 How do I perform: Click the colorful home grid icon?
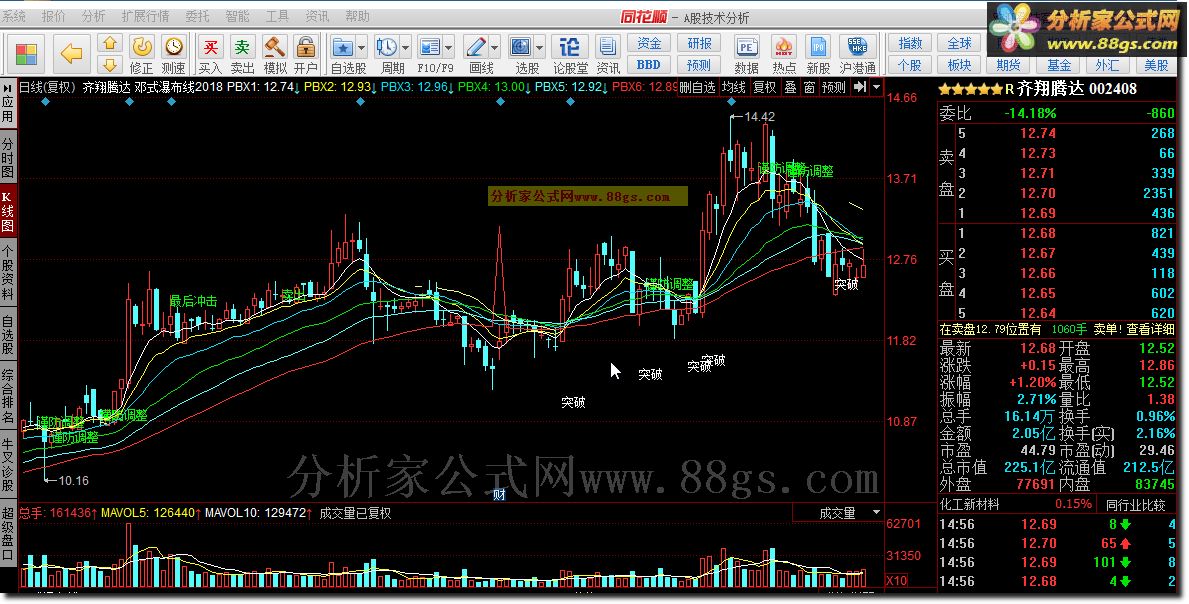[27, 54]
